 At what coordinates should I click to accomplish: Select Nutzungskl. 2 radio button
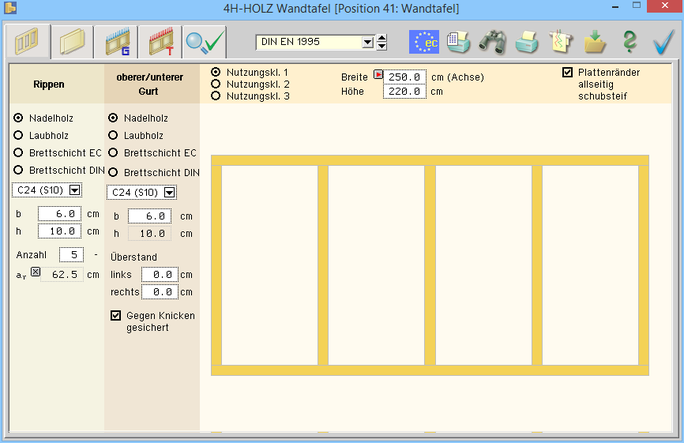[x=216, y=85]
